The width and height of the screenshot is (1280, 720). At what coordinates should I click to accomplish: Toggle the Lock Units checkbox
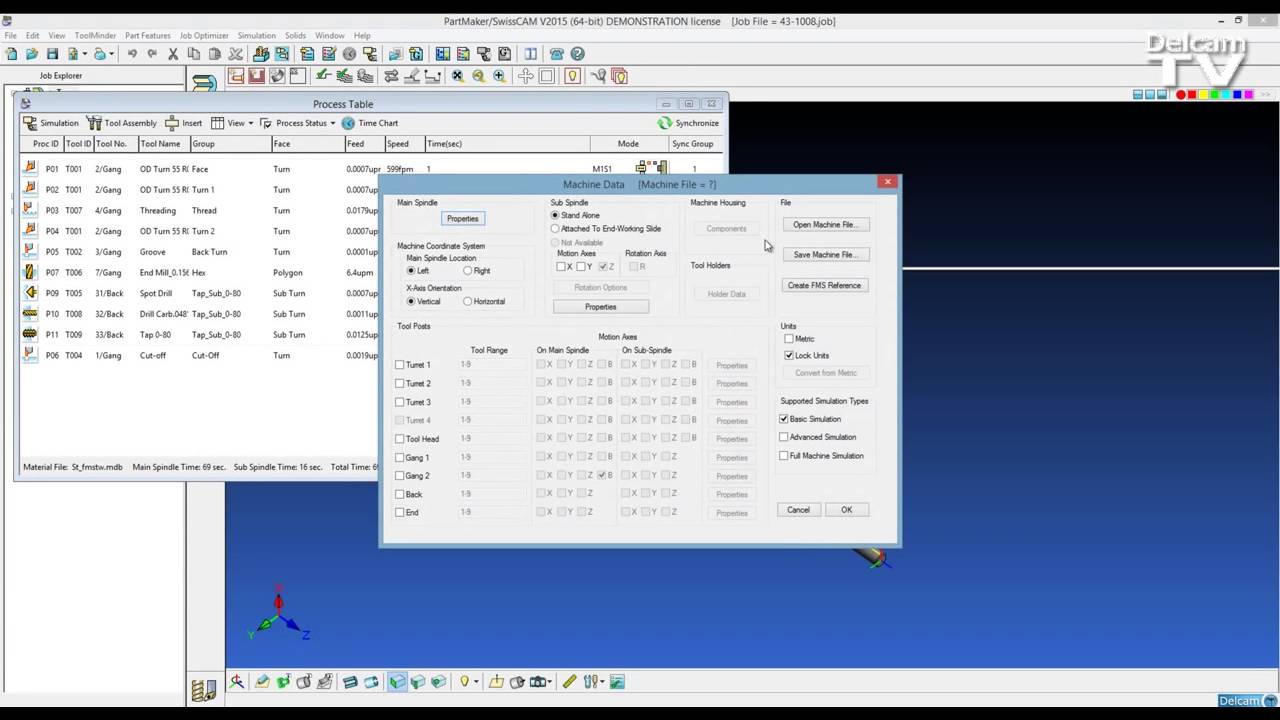click(807, 355)
